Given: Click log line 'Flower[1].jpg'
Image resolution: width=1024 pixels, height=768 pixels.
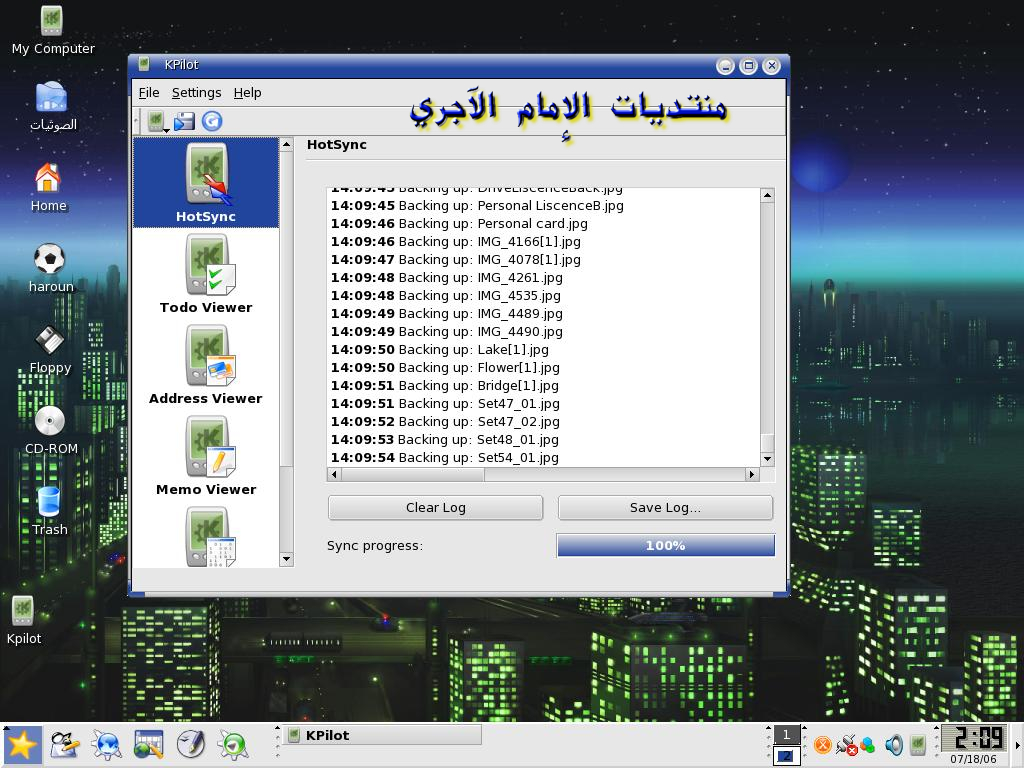Looking at the screenshot, I should (x=445, y=368).
